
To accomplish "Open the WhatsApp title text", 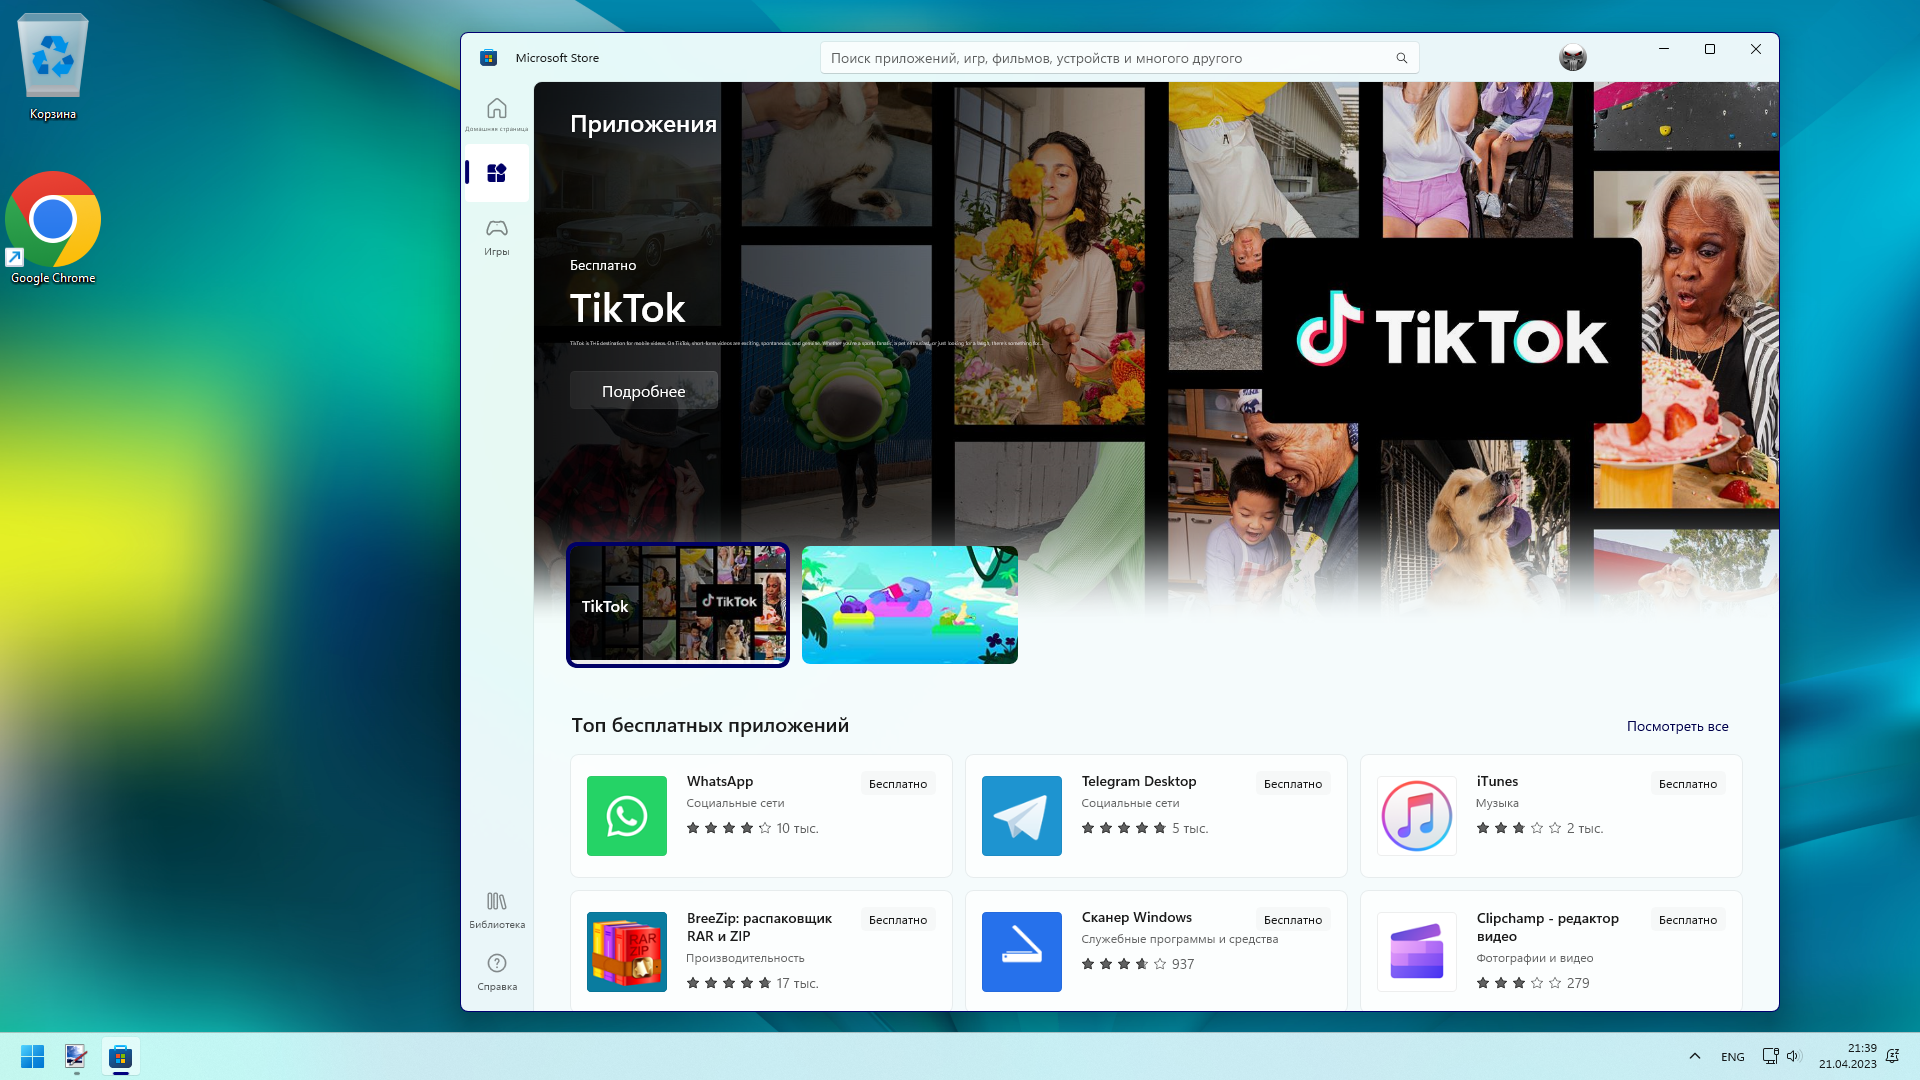I will click(720, 781).
